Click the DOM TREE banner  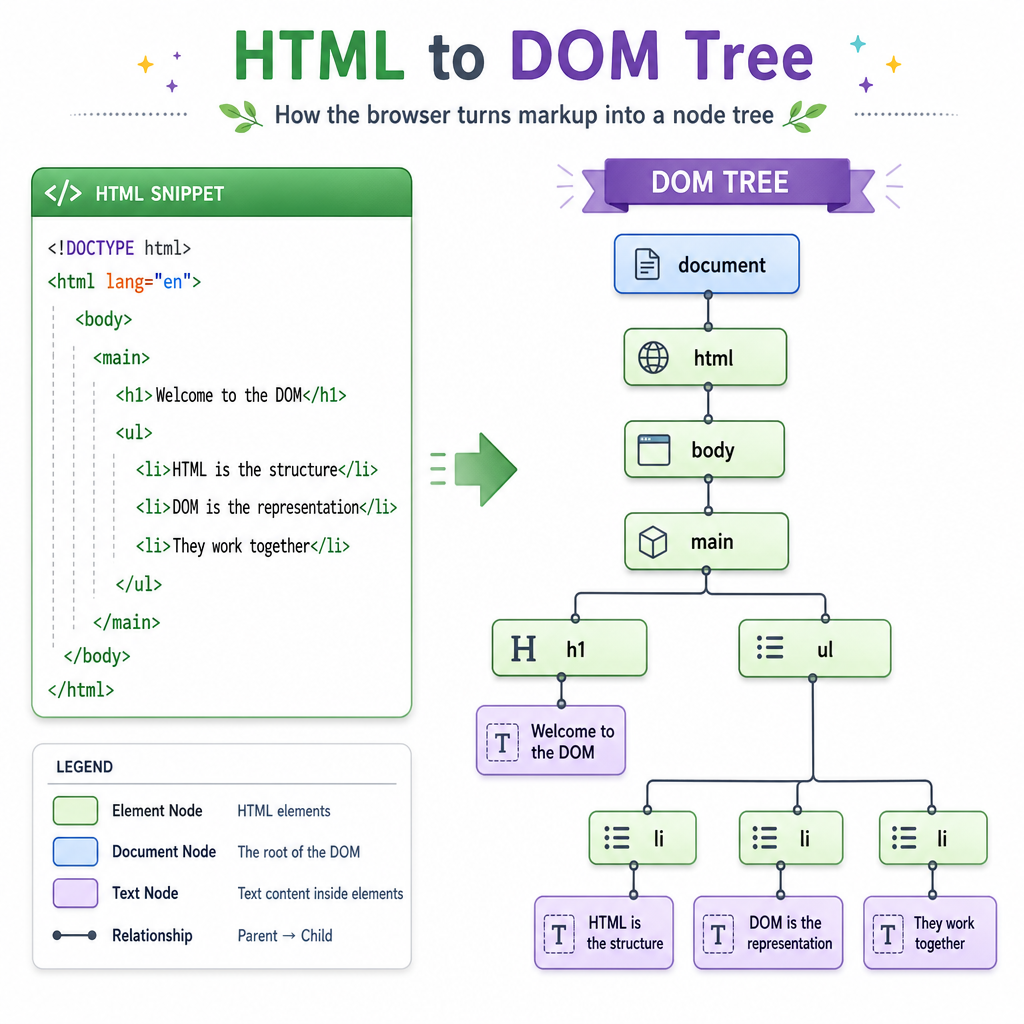click(727, 183)
